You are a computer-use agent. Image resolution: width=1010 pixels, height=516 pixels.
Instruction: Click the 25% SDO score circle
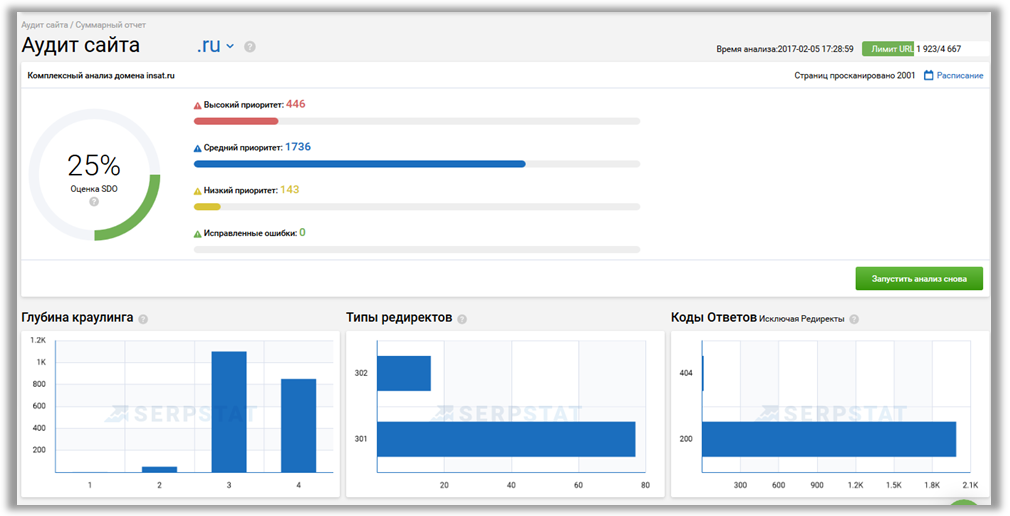94,175
